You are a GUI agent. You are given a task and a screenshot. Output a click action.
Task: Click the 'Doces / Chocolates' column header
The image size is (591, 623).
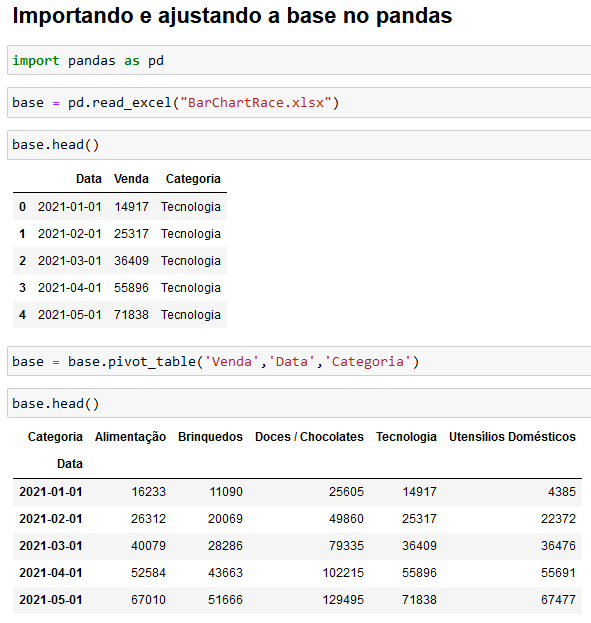(x=309, y=437)
